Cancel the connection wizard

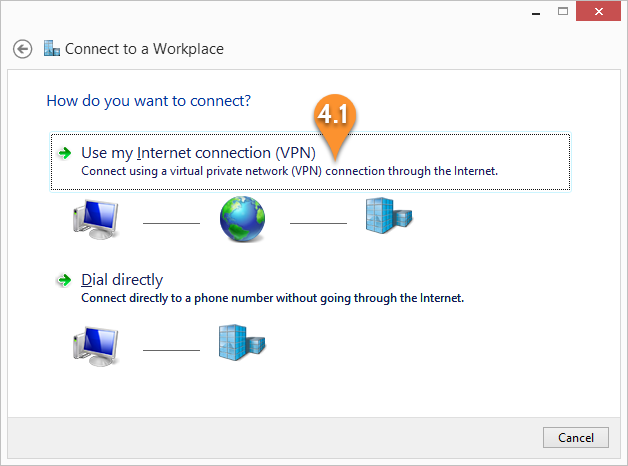coord(576,438)
